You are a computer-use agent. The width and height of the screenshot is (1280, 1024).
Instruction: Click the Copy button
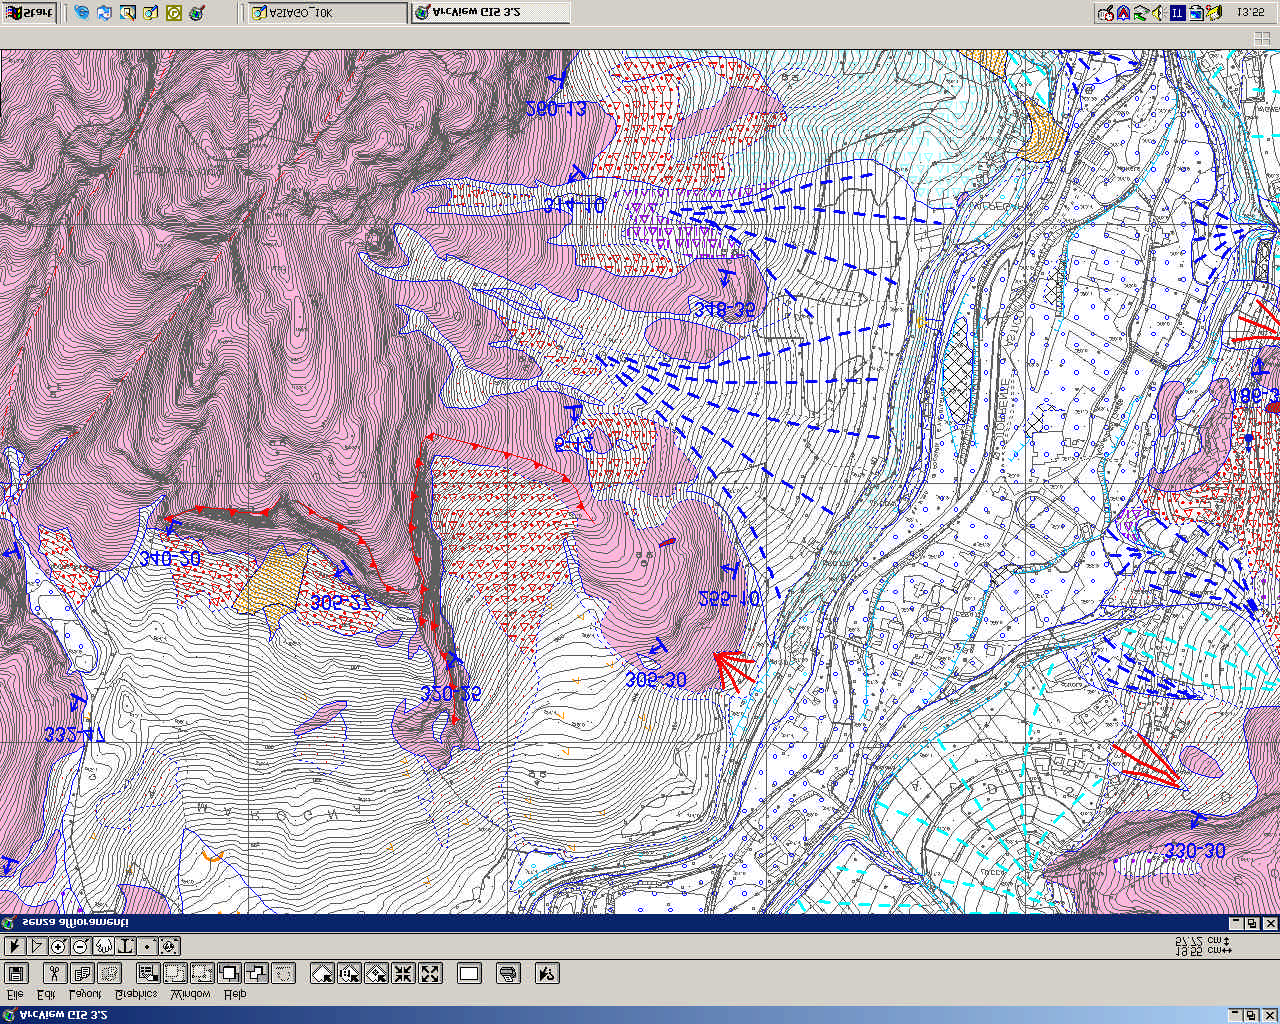point(82,973)
